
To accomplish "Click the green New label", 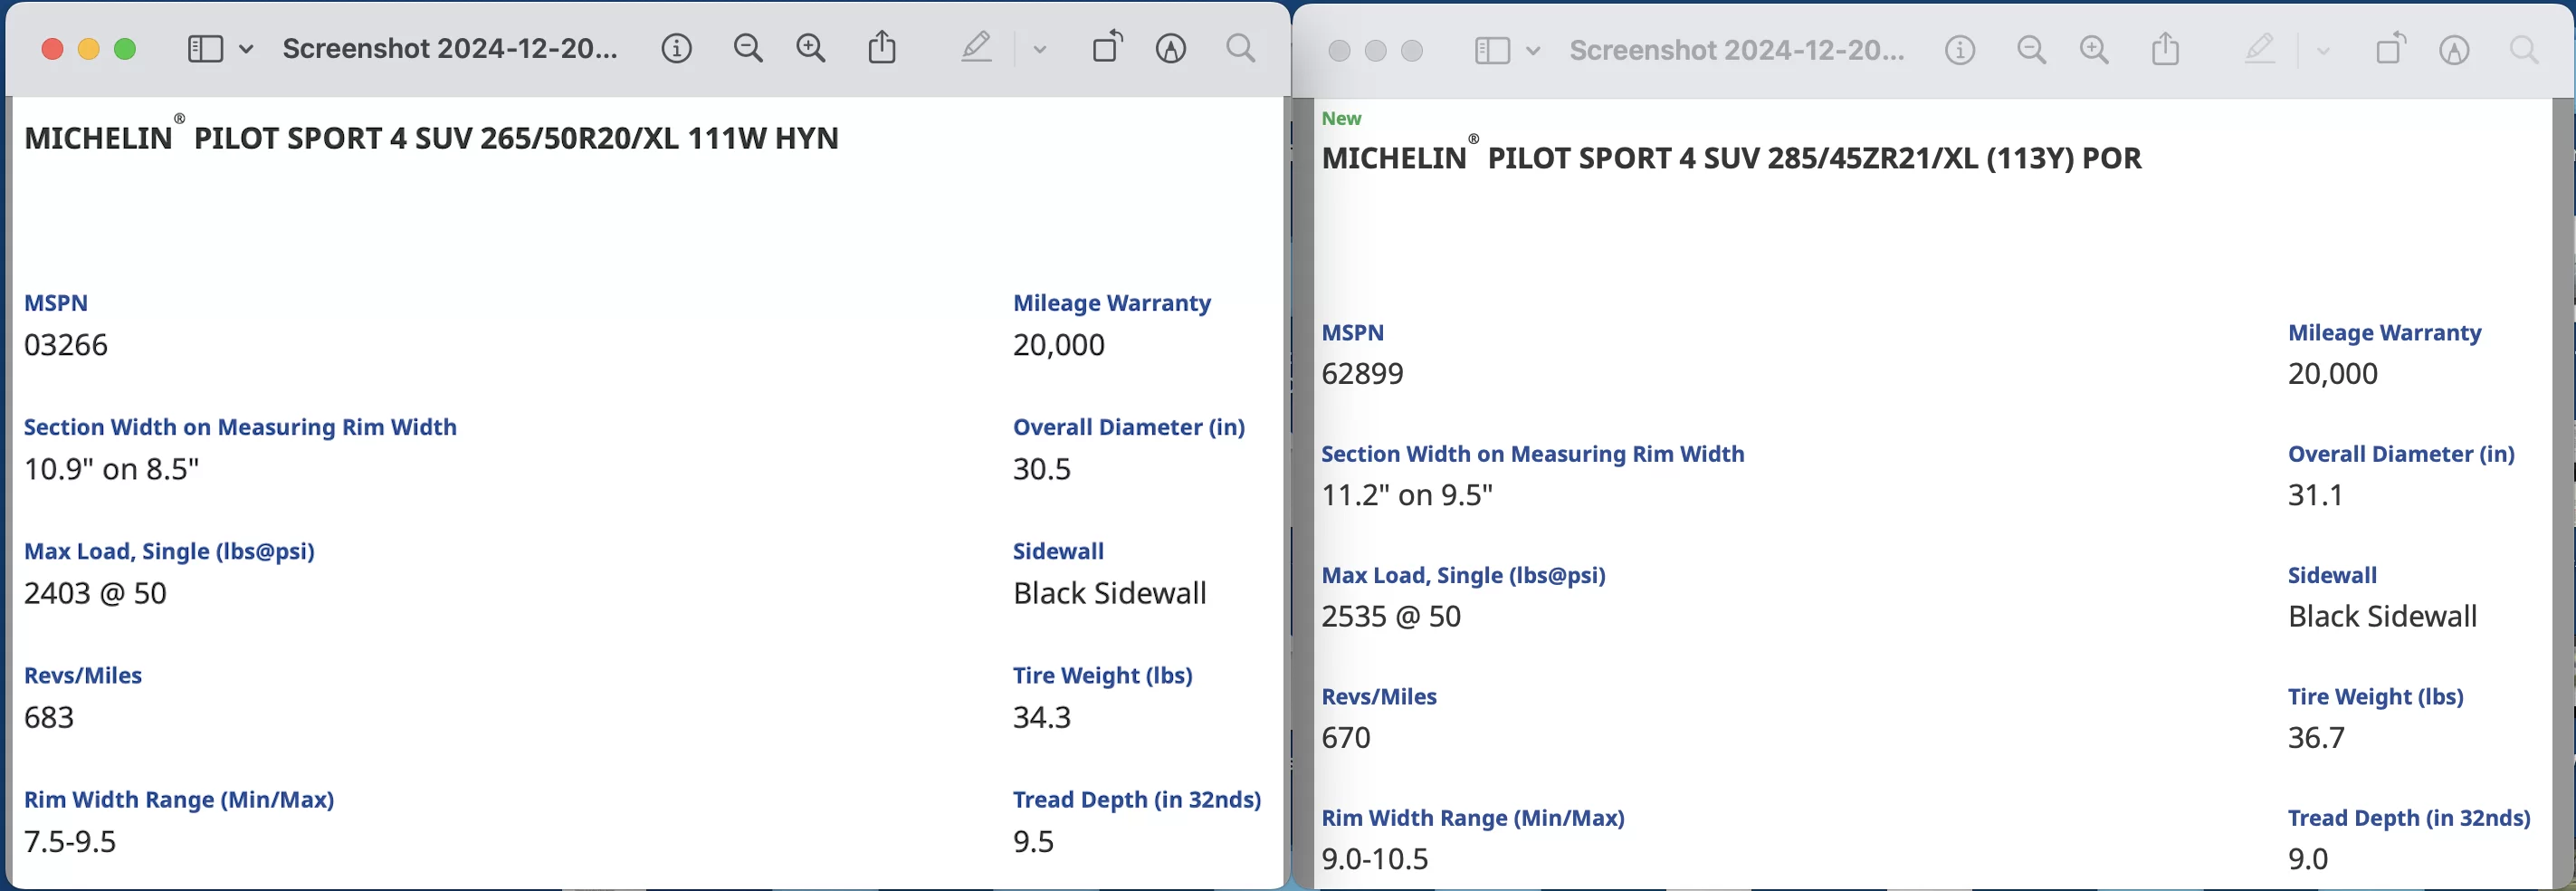I will [x=1341, y=118].
